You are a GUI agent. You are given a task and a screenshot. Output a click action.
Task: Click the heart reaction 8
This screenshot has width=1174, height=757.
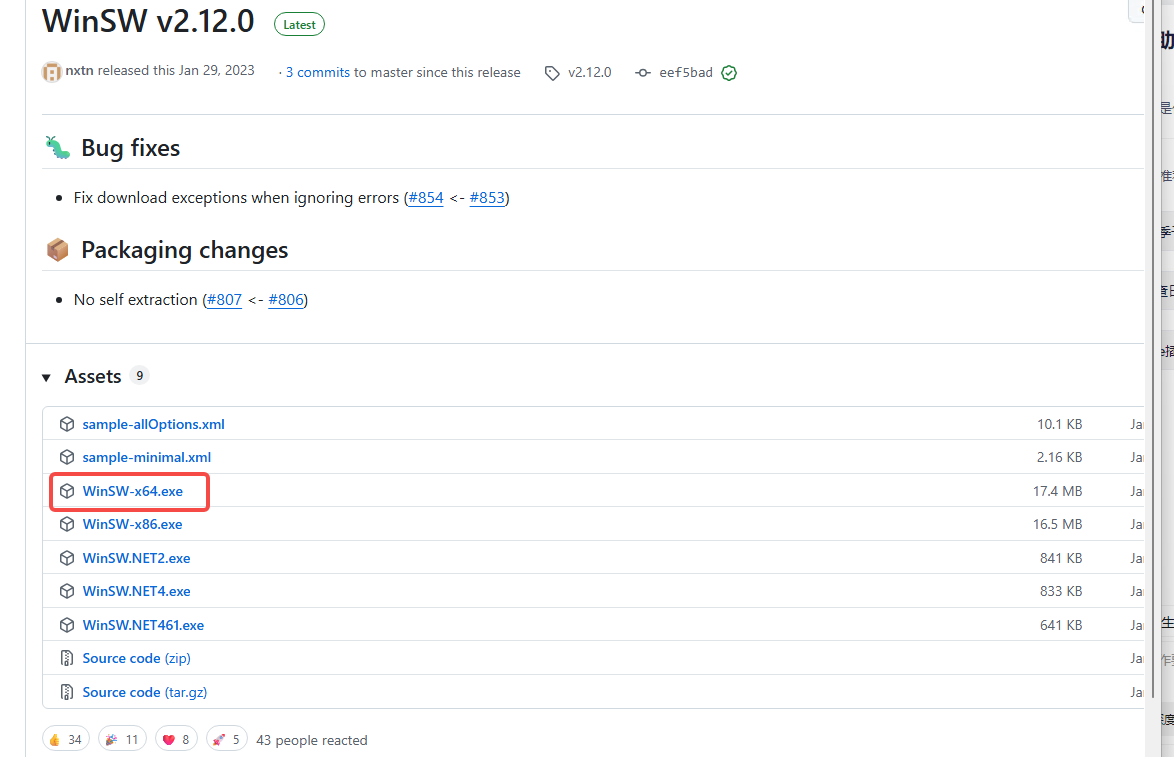pos(177,740)
